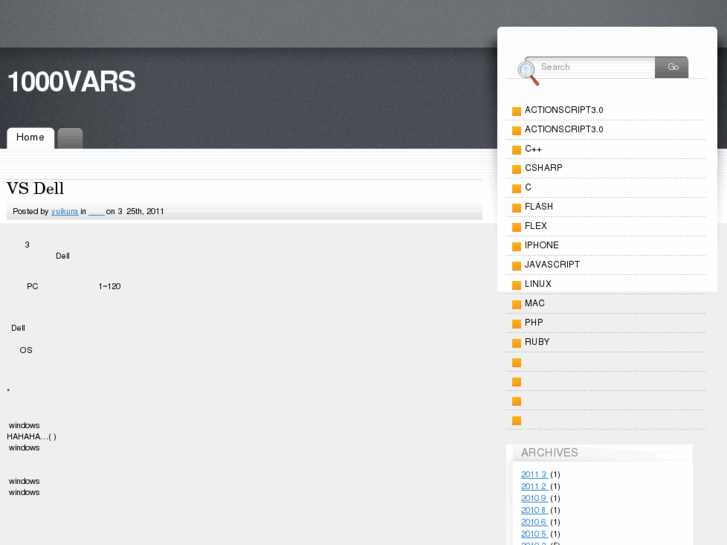Click orange icon beside C++
Screen dimensions: 727x545
click(517, 150)
